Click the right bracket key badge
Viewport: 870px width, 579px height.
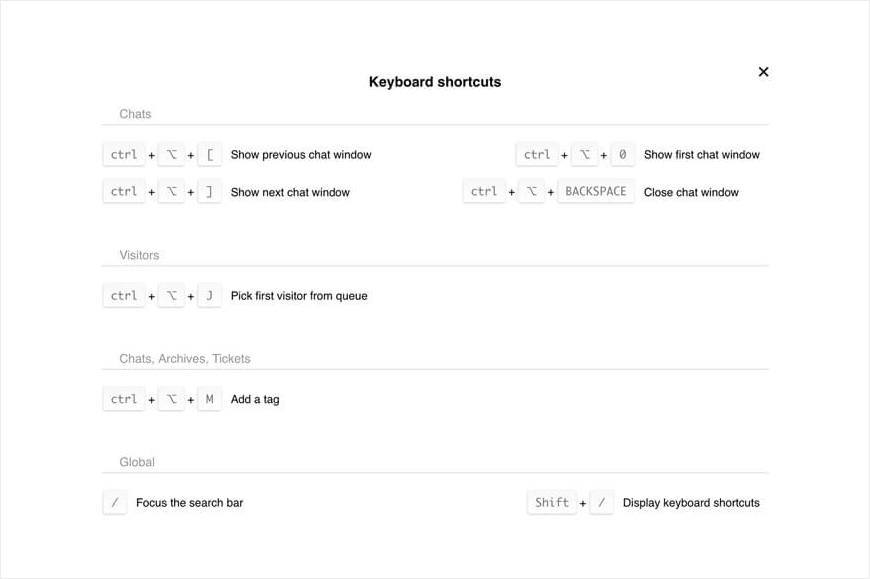pos(209,192)
